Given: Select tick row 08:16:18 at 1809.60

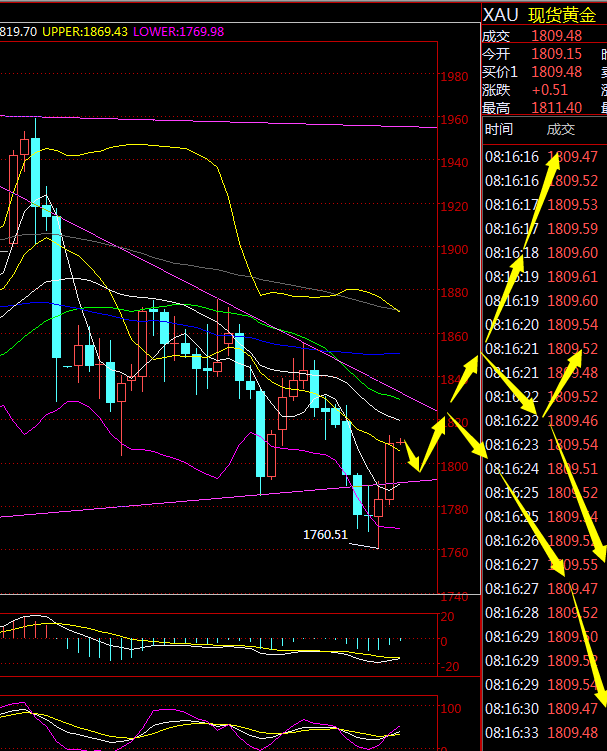Looking at the screenshot, I should click(542, 253).
